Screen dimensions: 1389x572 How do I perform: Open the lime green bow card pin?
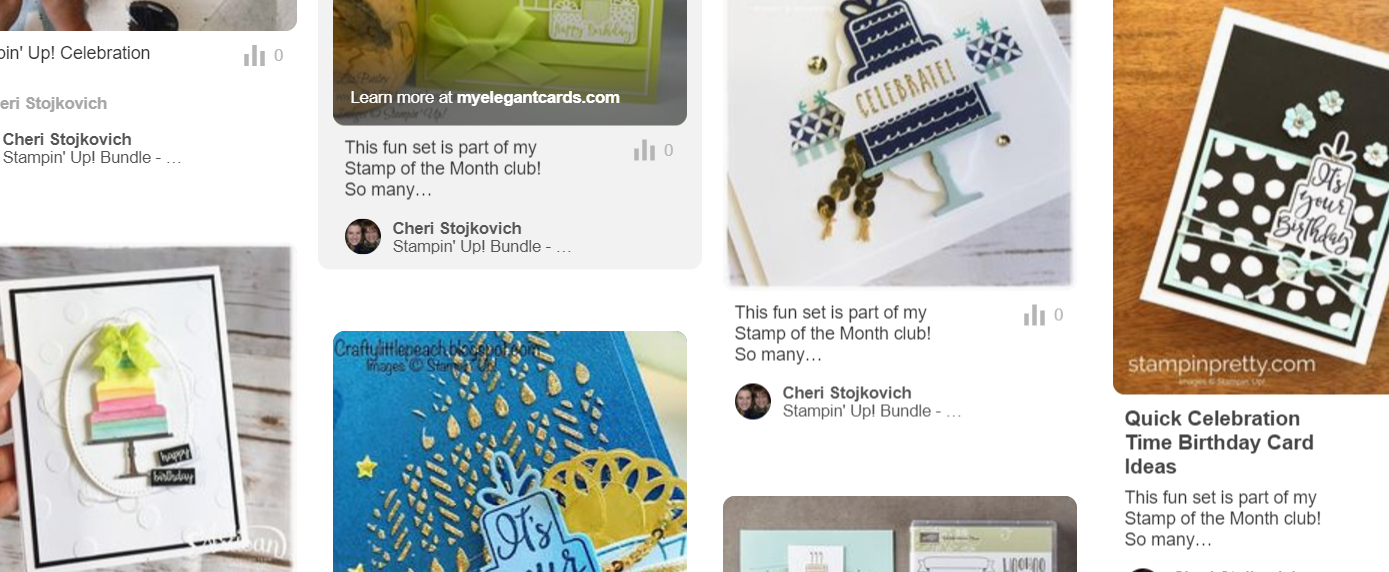(510, 62)
